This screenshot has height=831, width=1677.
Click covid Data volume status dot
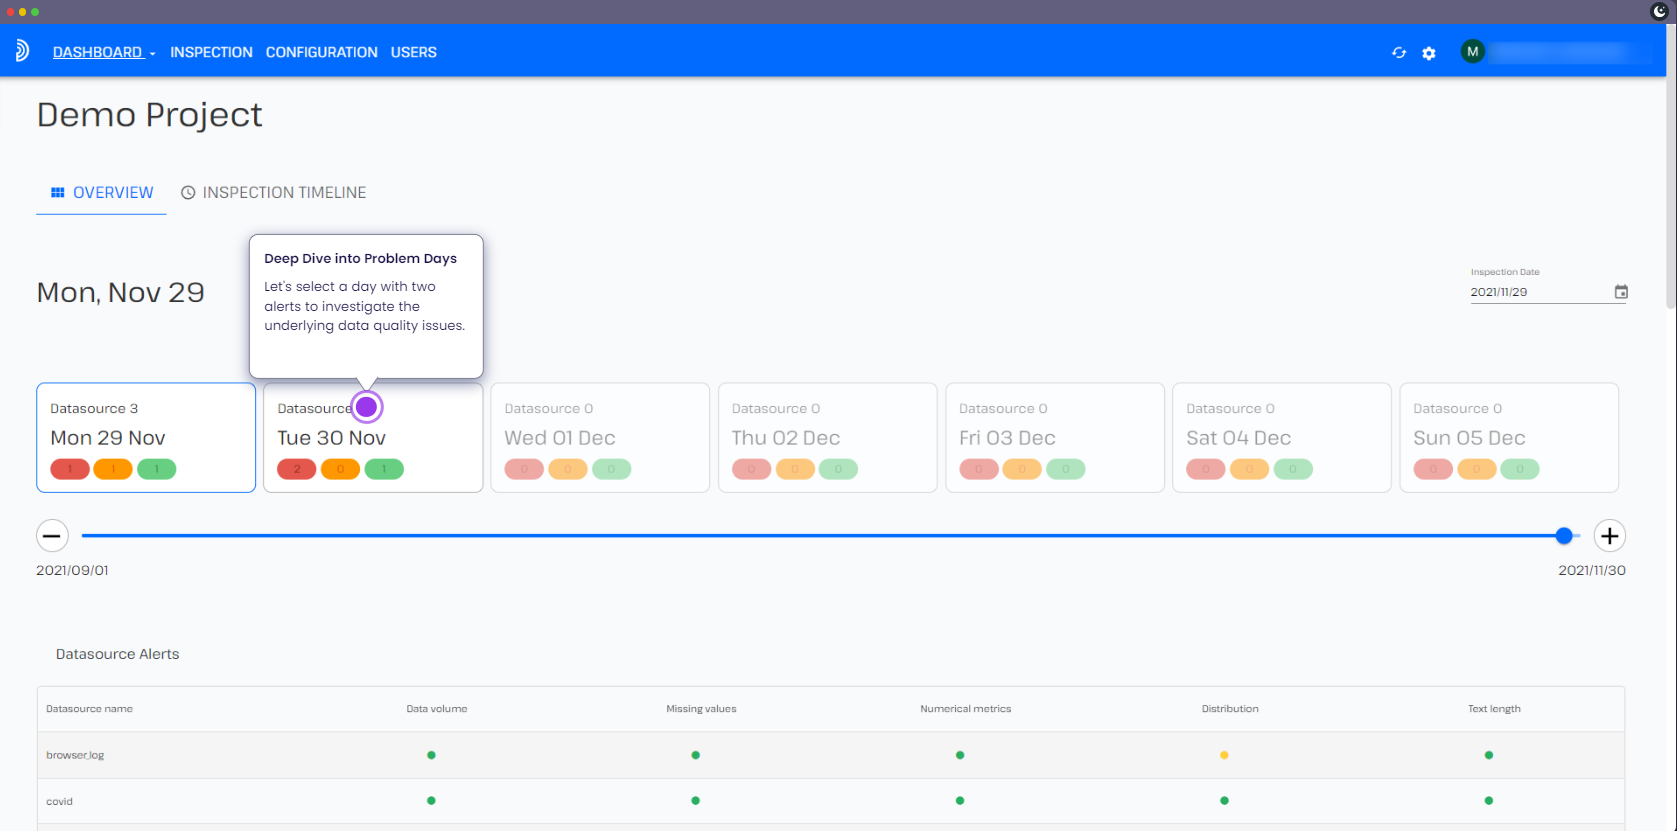point(431,801)
